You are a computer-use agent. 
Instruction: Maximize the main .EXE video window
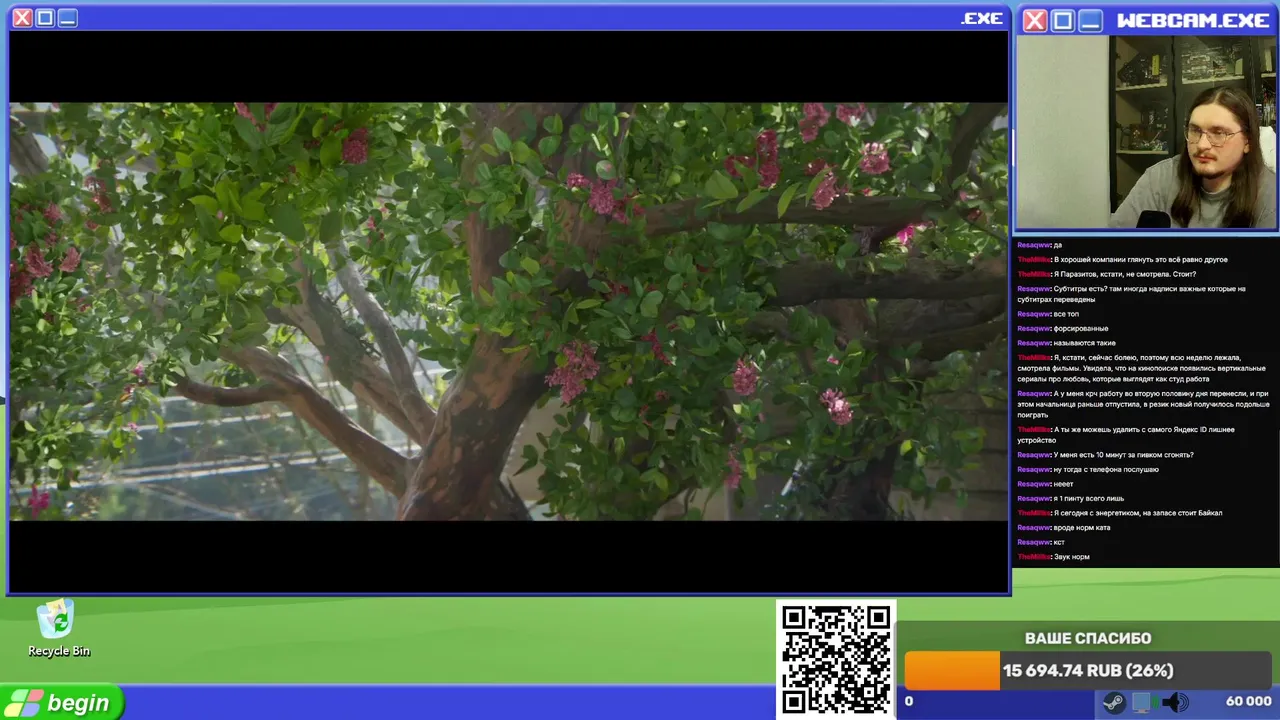point(45,18)
